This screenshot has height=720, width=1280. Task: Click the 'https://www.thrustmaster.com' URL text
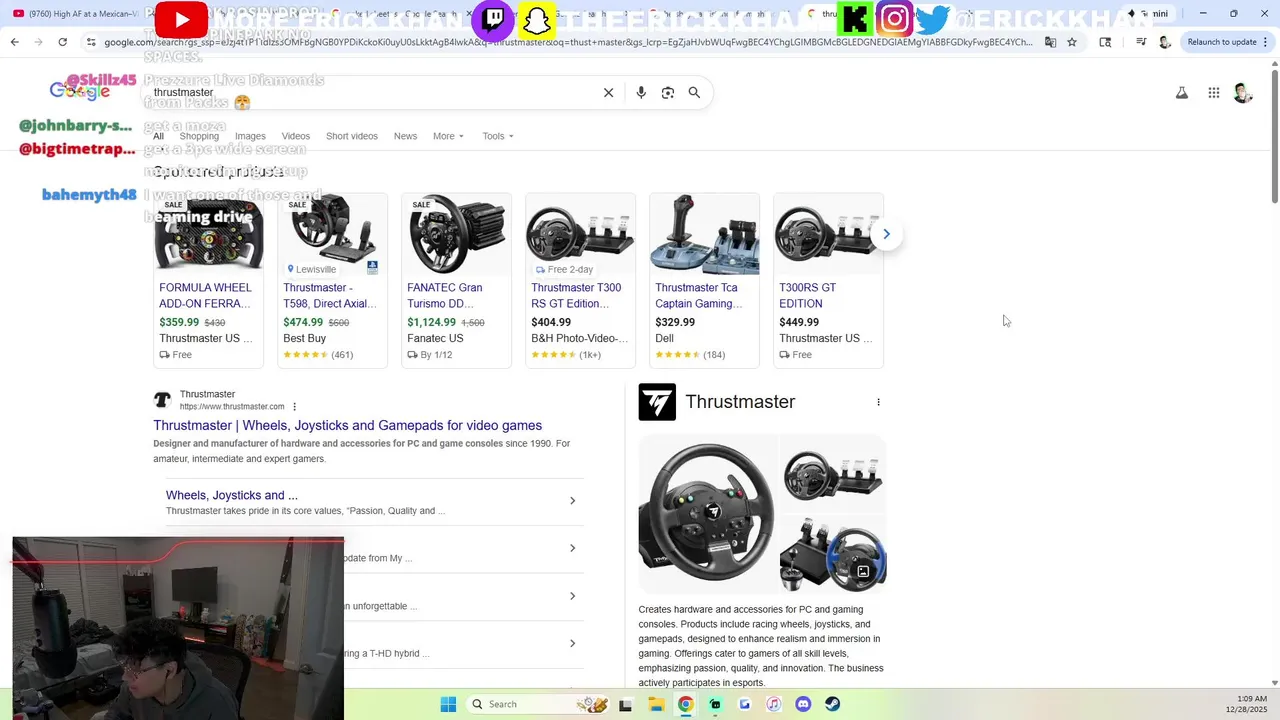tap(232, 407)
